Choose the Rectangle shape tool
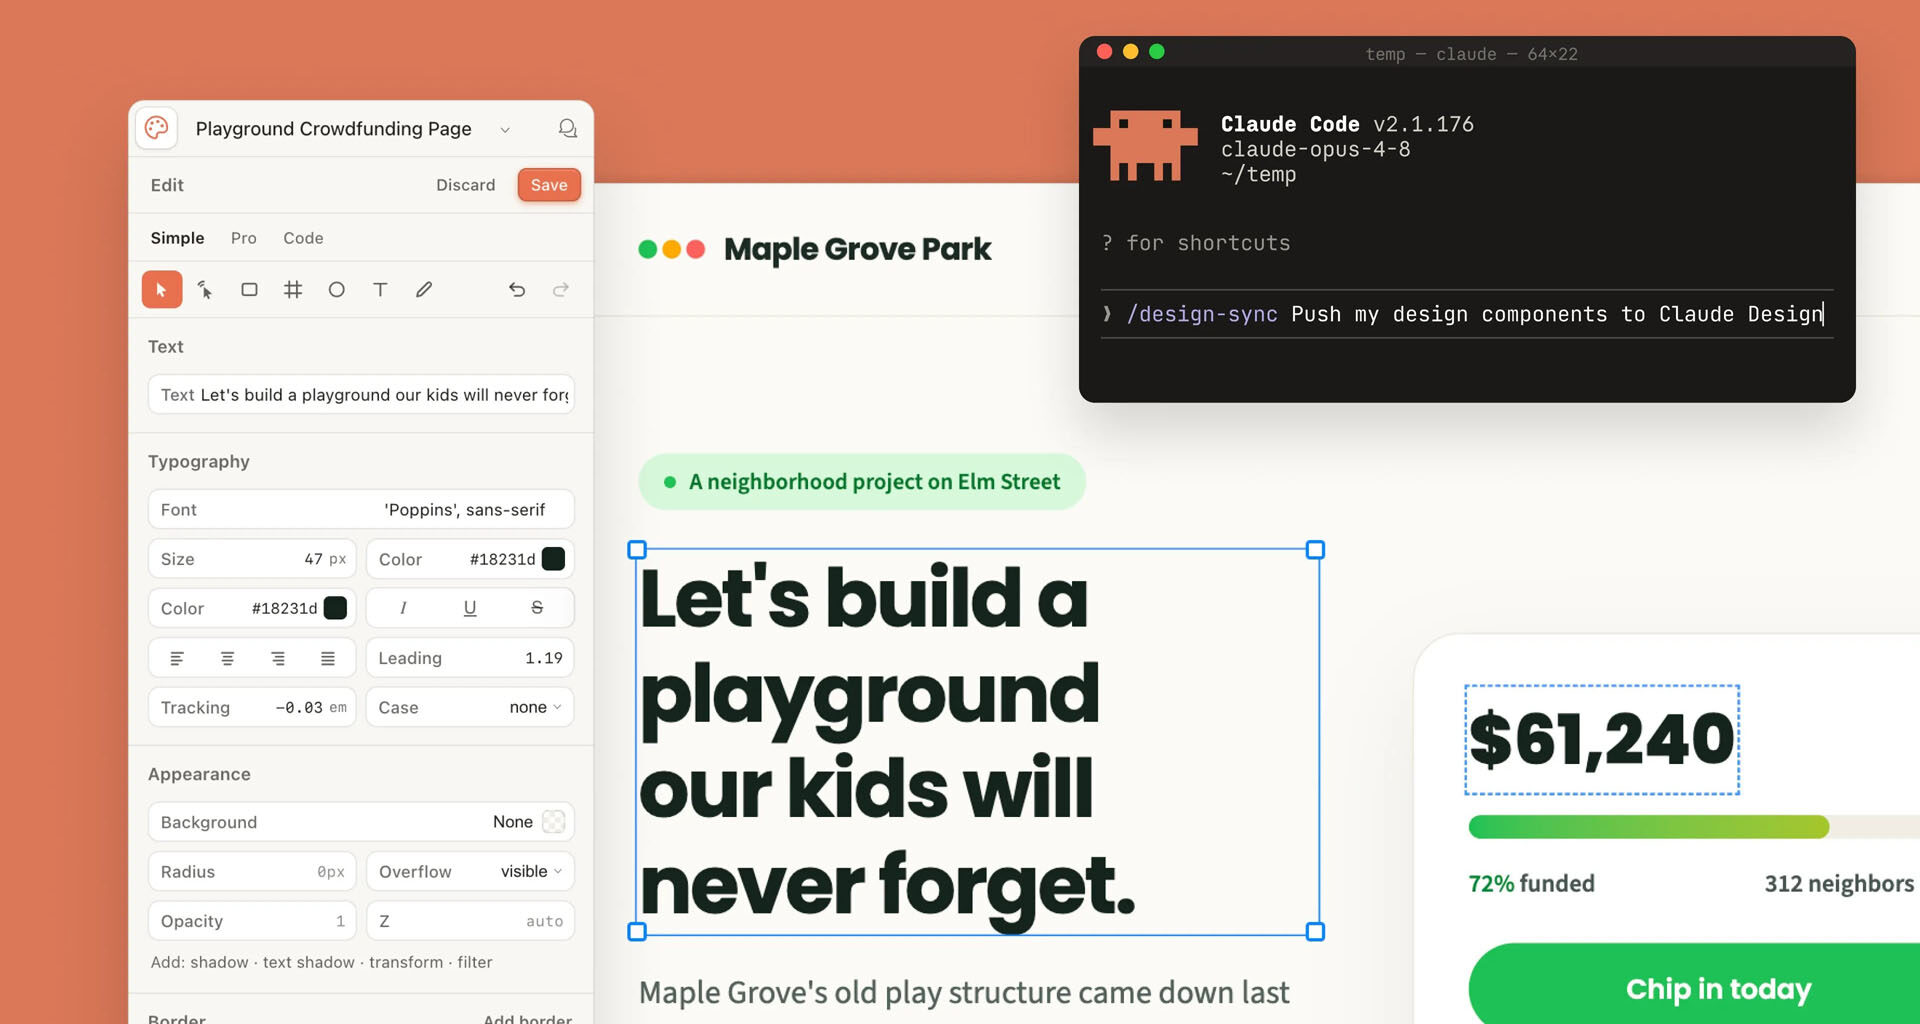The width and height of the screenshot is (1920, 1024). click(x=249, y=290)
